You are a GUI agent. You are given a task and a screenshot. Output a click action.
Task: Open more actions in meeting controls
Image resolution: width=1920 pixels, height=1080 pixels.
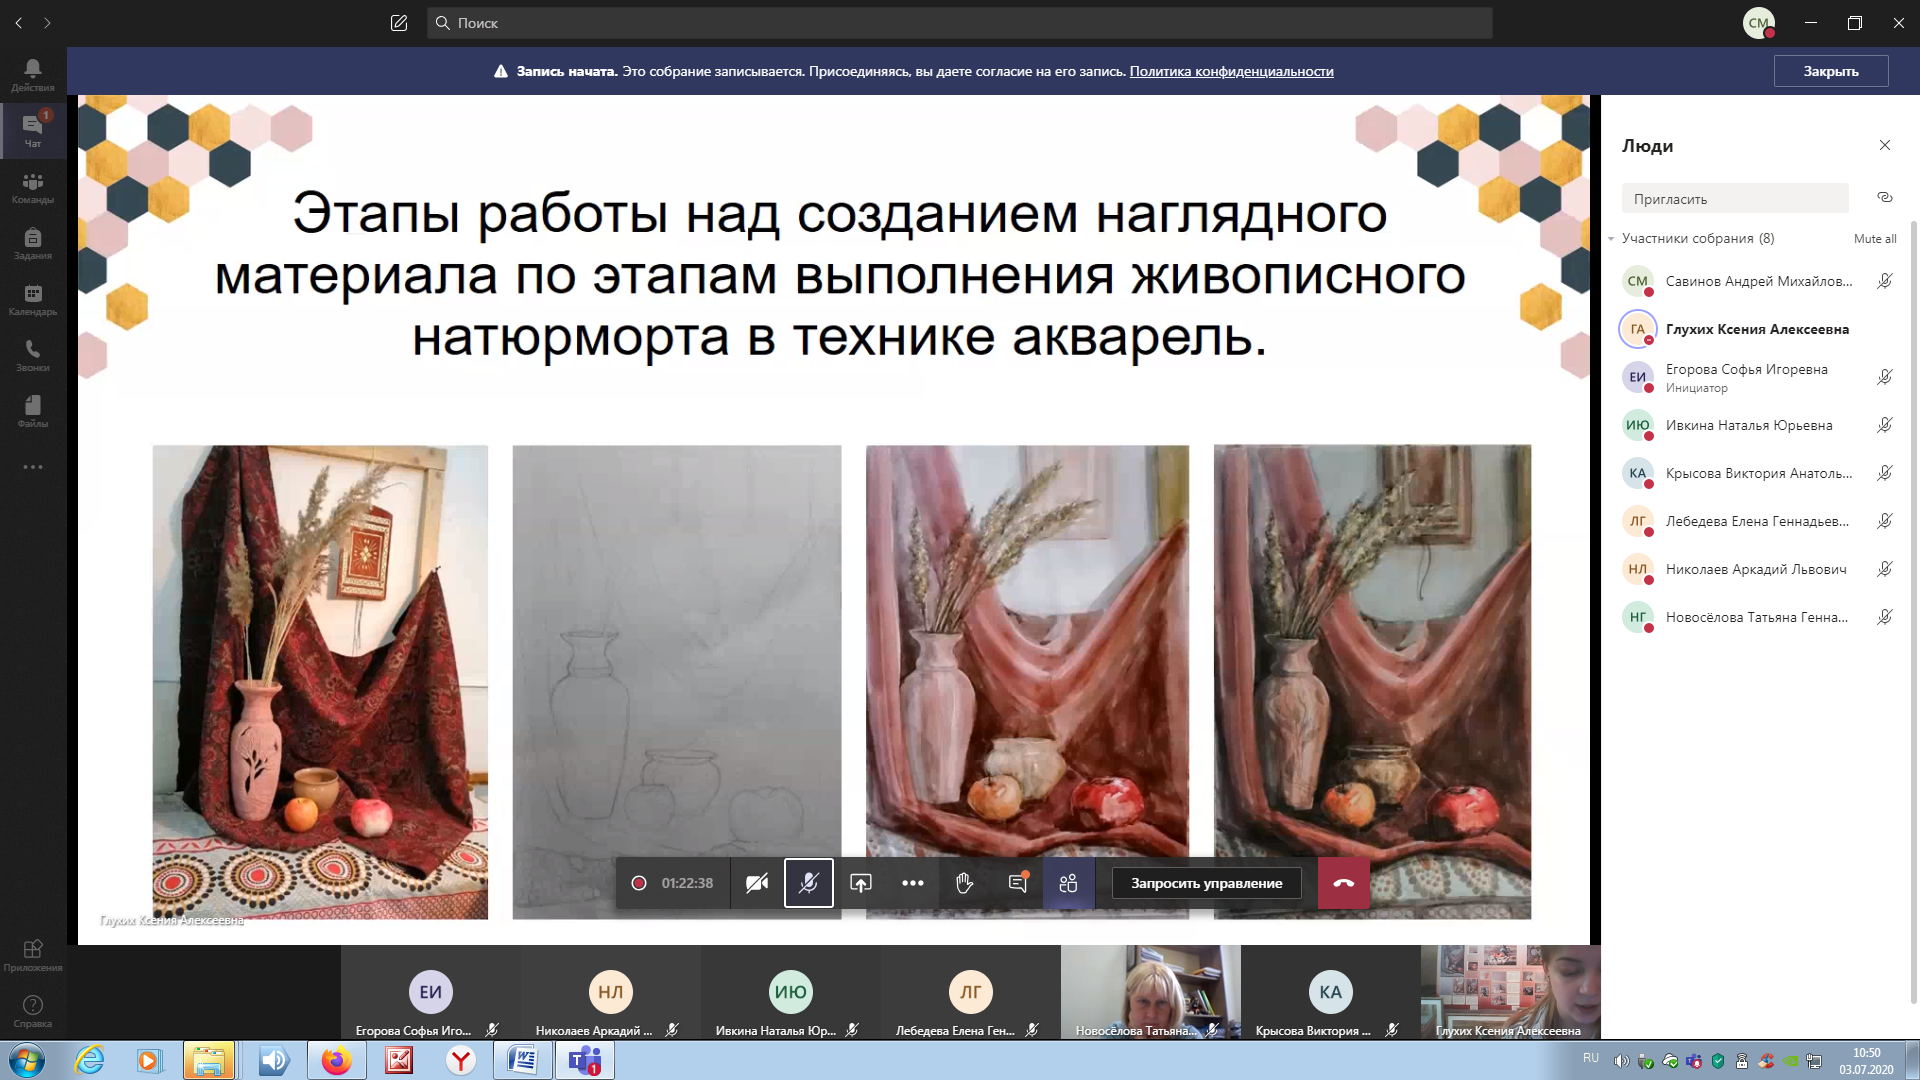tap(913, 883)
